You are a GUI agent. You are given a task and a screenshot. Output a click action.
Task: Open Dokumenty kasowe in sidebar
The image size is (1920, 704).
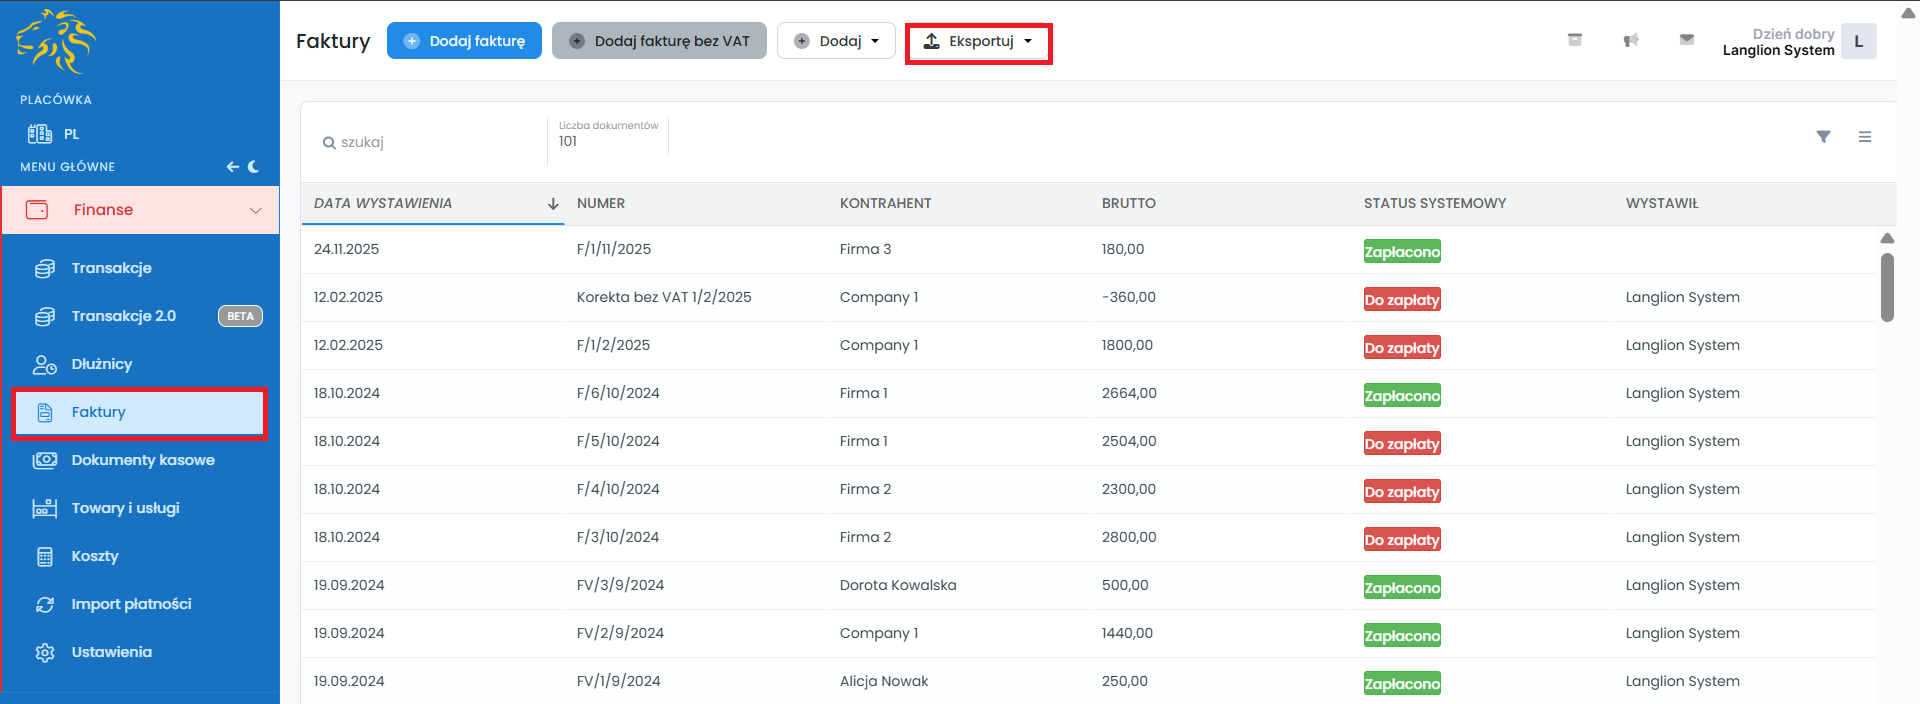[142, 460]
